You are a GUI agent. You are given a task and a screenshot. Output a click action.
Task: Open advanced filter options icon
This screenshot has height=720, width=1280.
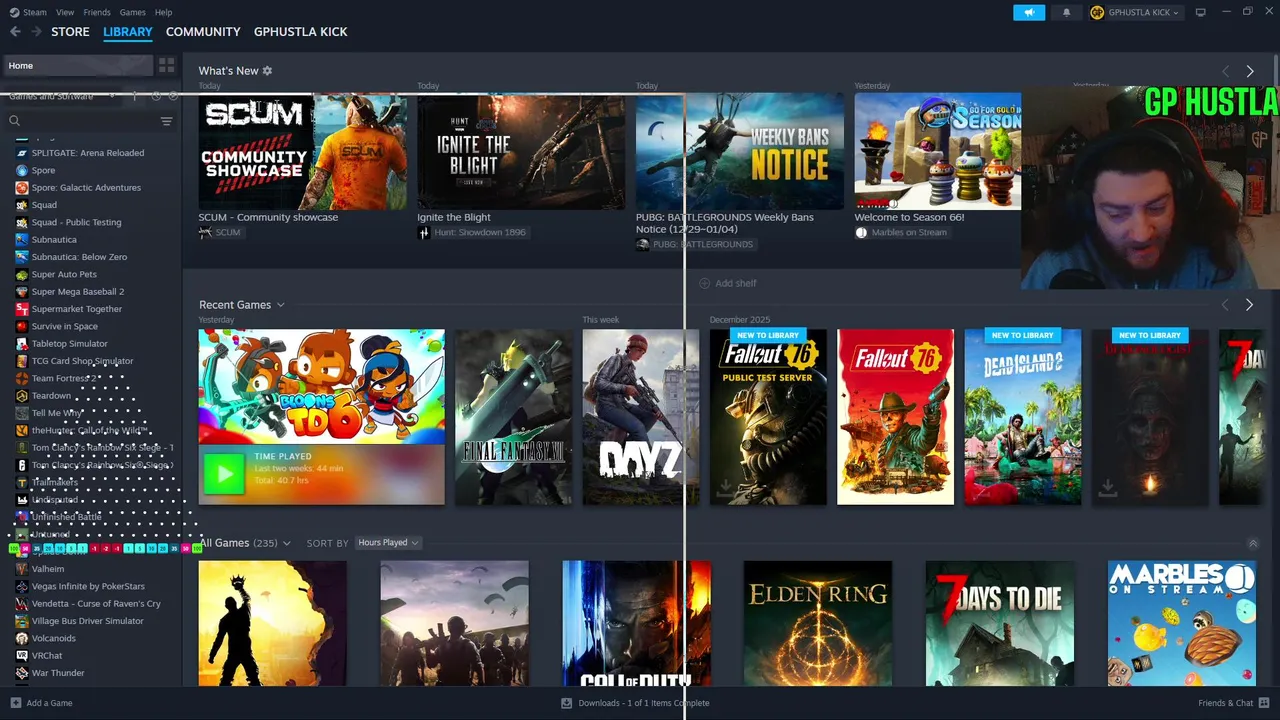(x=167, y=121)
